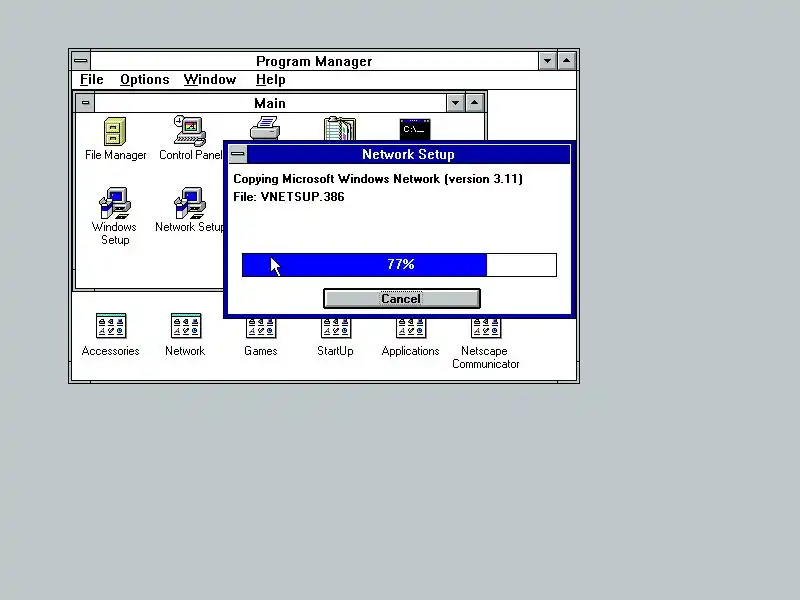Open the File menu

pyautogui.click(x=92, y=80)
